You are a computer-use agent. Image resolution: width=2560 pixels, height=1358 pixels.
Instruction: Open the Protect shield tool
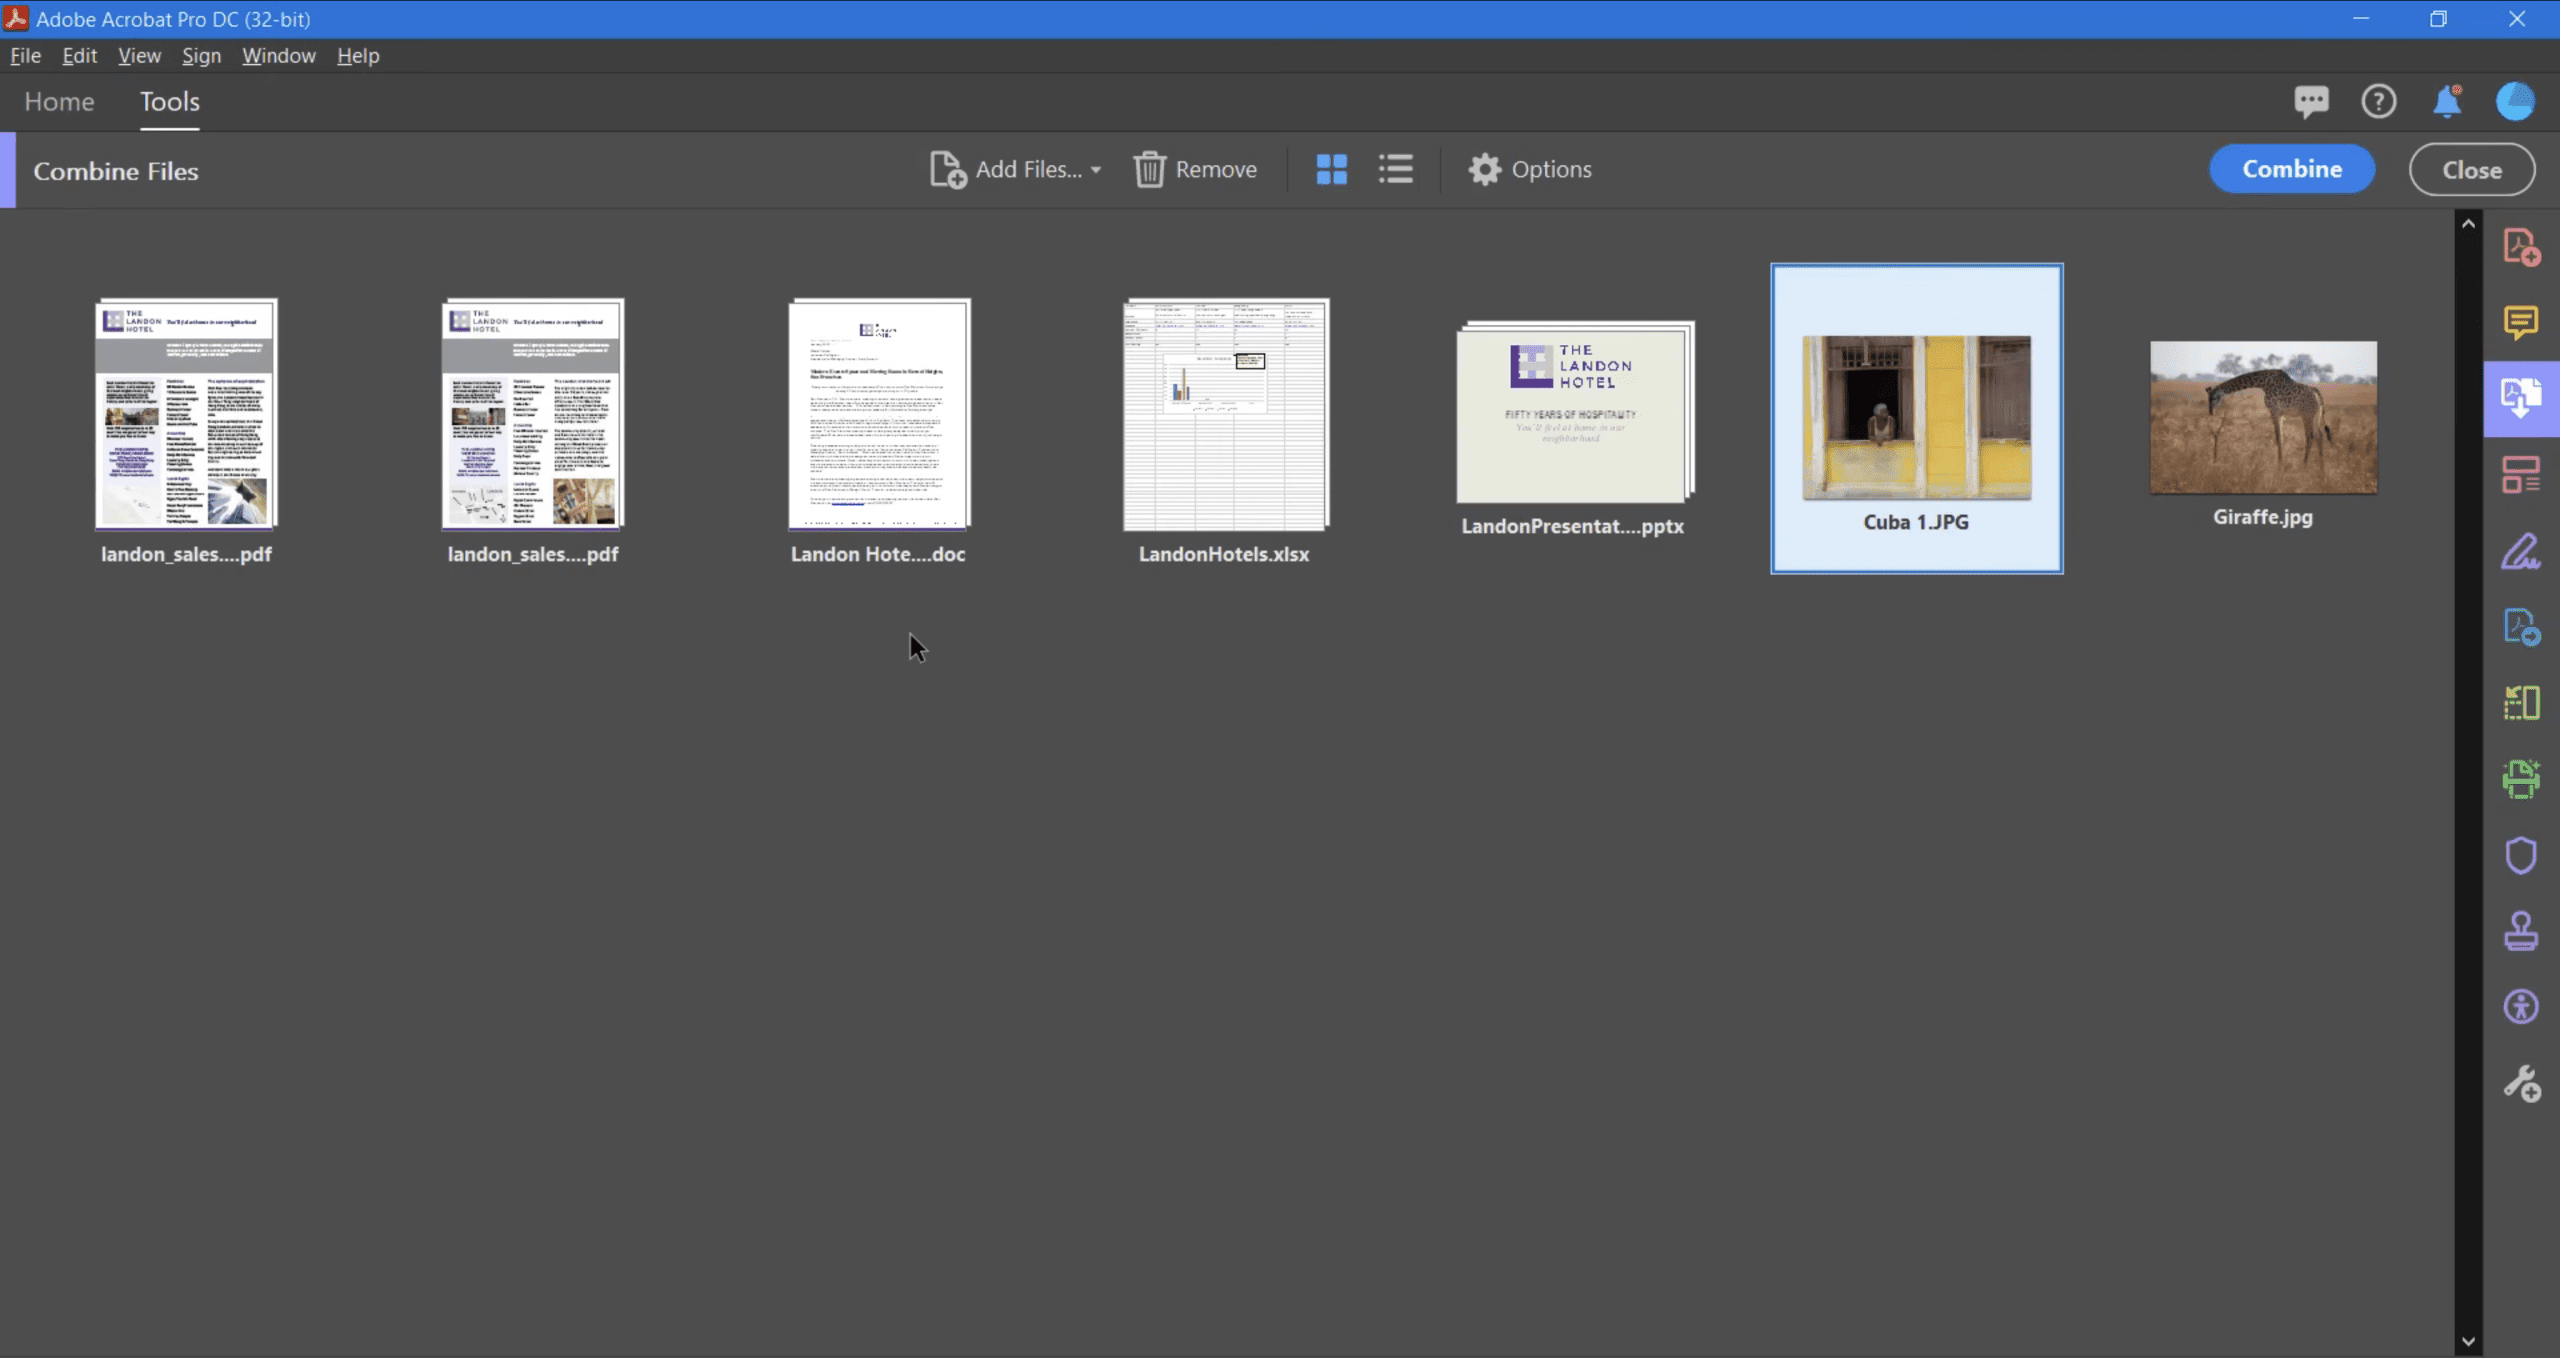[x=2520, y=855]
